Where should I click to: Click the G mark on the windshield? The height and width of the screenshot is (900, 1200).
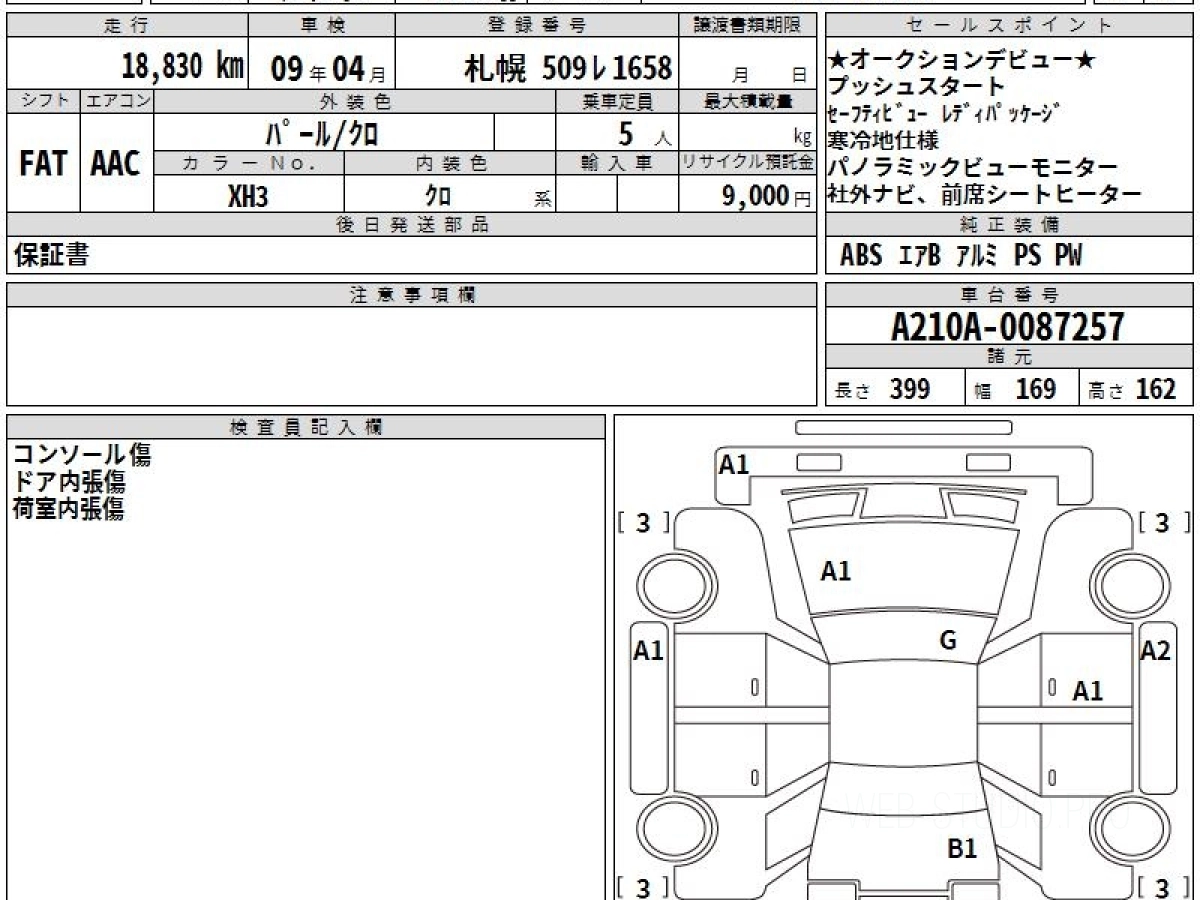[x=948, y=641]
